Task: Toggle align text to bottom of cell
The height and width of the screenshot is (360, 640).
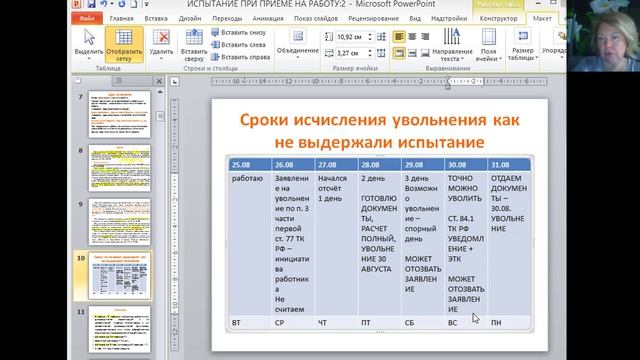Action: [x=425, y=53]
